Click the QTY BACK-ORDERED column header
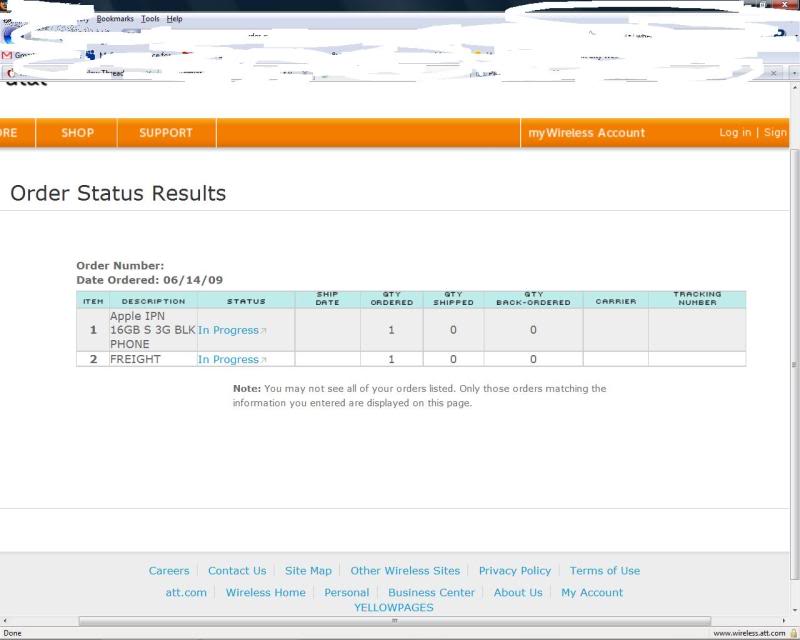 pyautogui.click(x=533, y=299)
